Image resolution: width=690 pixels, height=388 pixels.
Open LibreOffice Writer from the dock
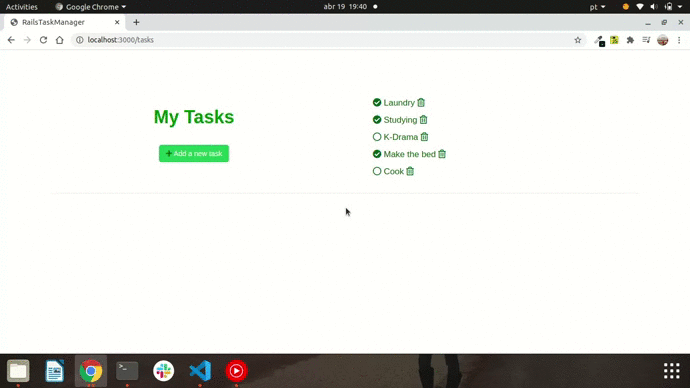(x=55, y=371)
